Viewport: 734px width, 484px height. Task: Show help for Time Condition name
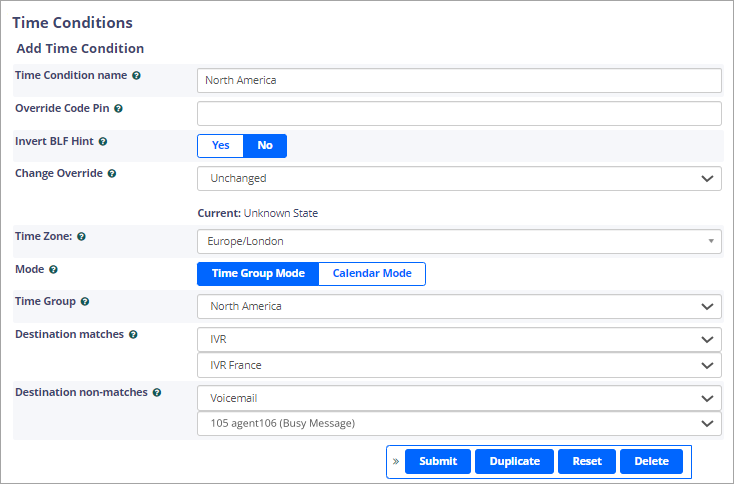(x=136, y=75)
